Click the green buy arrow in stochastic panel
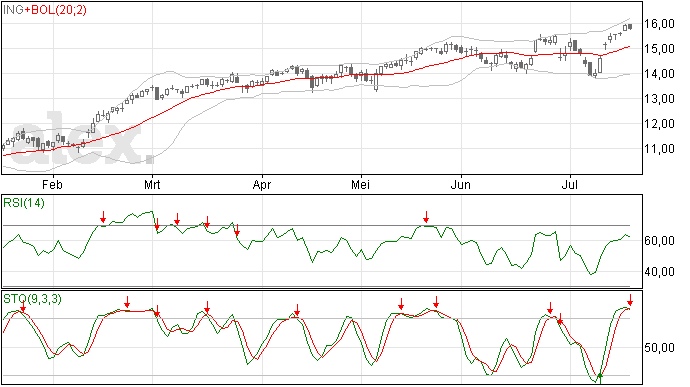The image size is (690, 387). [599, 377]
